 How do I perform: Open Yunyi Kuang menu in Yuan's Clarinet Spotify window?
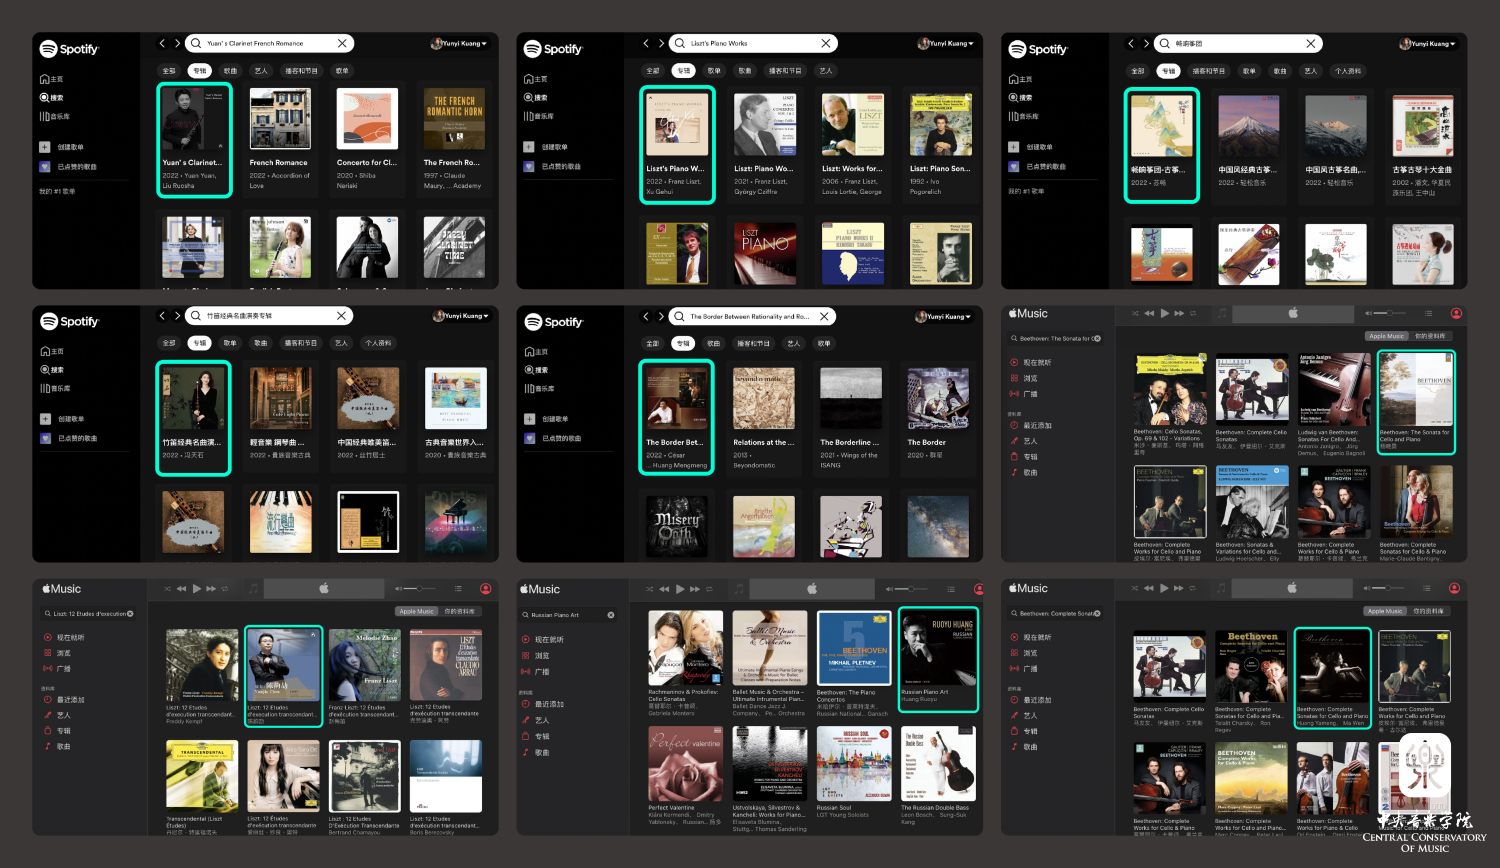[459, 43]
